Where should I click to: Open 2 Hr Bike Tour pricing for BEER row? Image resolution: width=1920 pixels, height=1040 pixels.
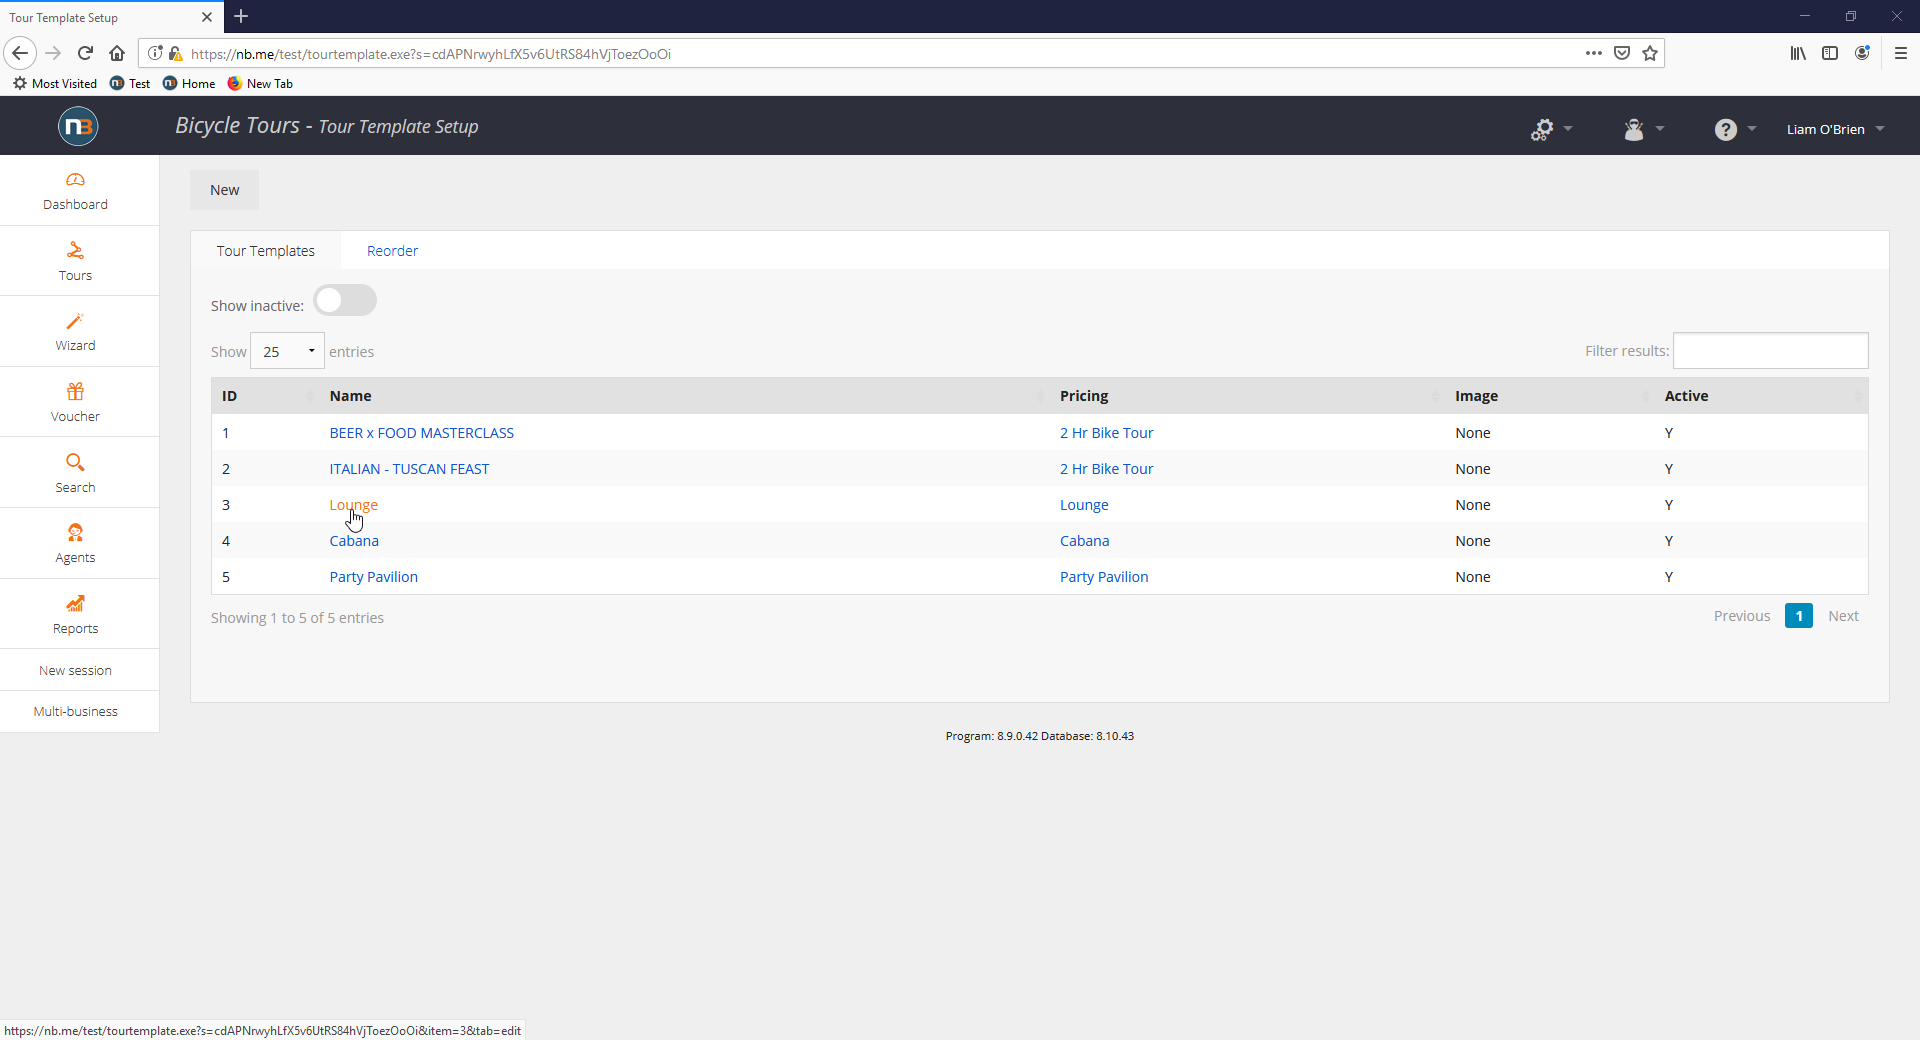click(x=1106, y=433)
